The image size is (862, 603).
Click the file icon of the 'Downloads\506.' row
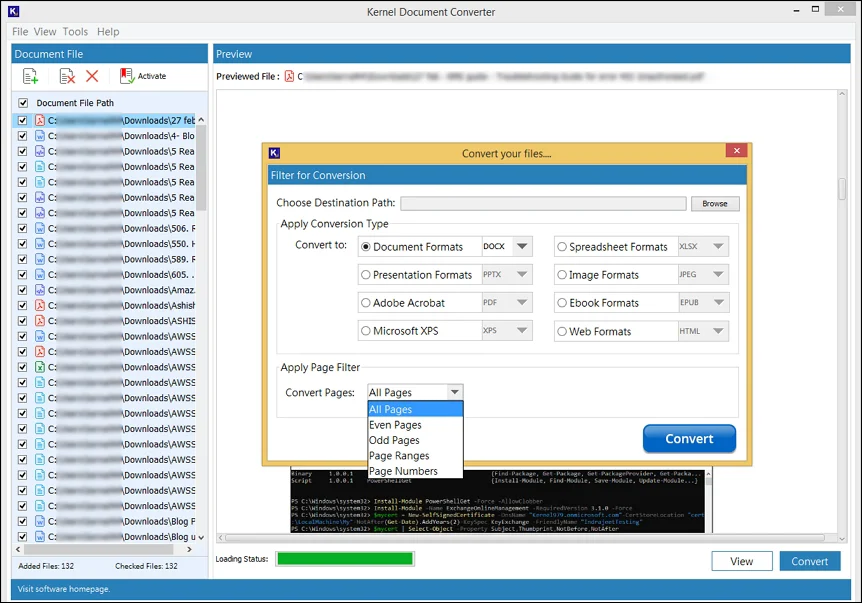(x=40, y=228)
